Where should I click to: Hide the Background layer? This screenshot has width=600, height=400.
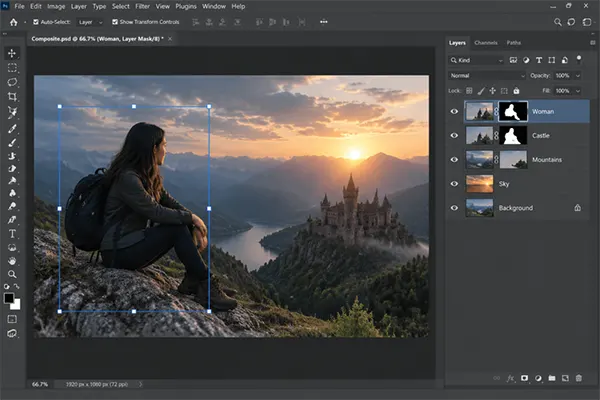pos(454,208)
